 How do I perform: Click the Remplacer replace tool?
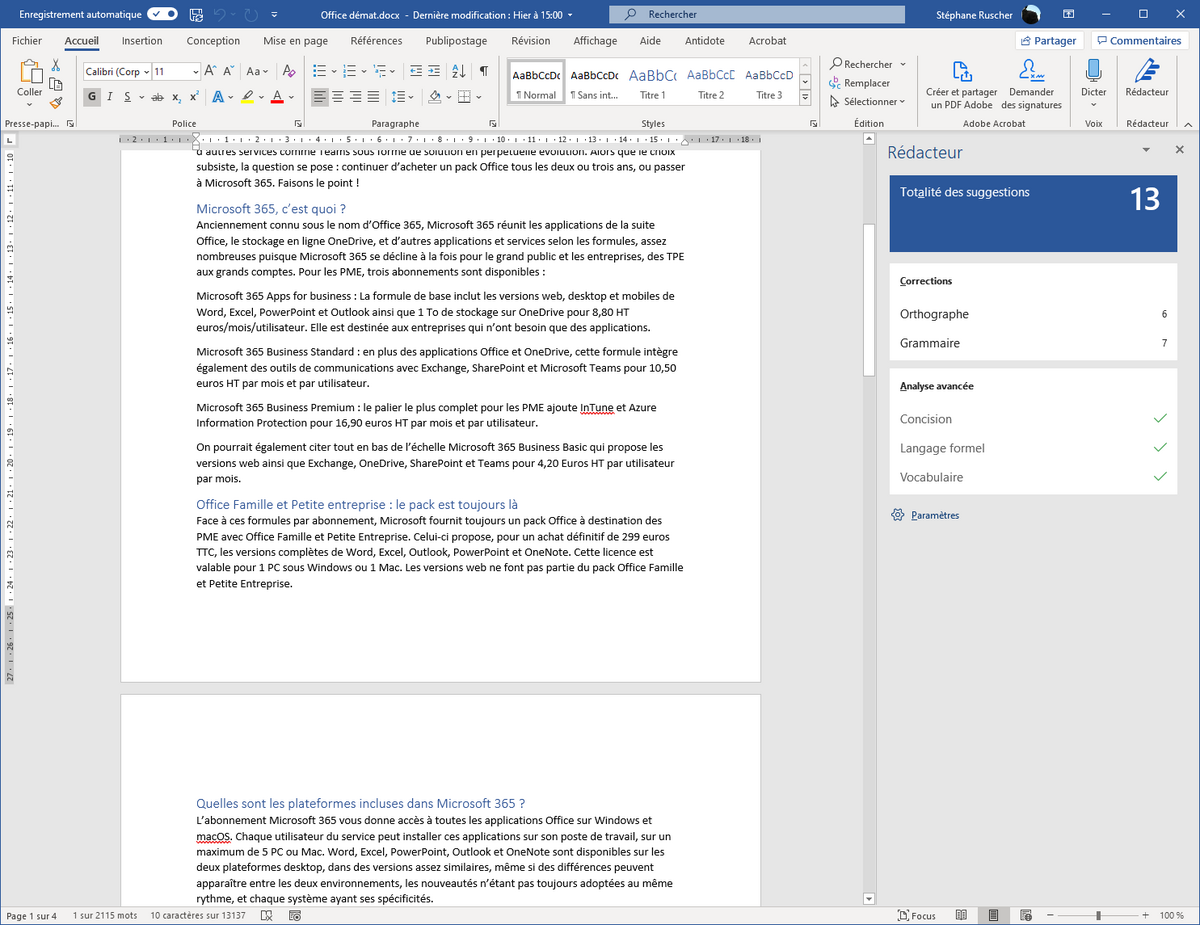point(859,83)
